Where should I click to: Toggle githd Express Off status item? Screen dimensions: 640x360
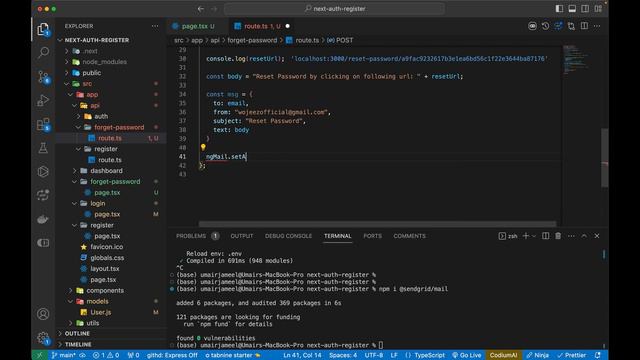click(172, 355)
